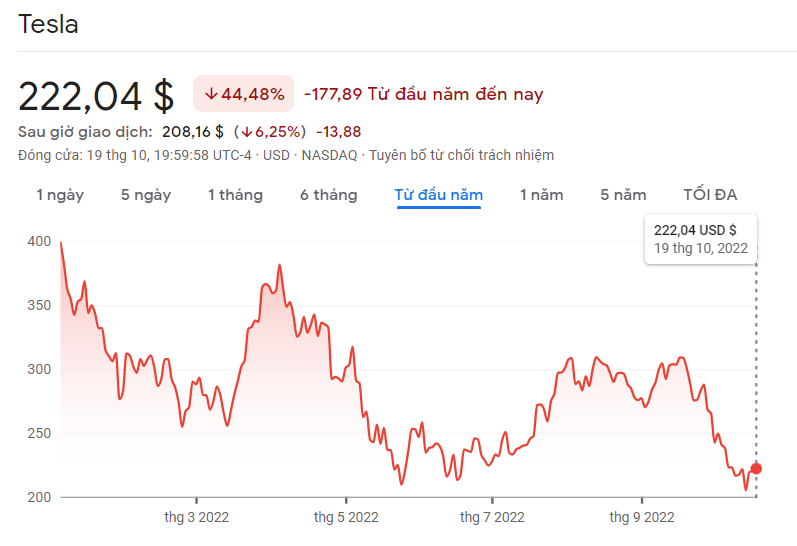Click the red data point on the chart
The width and height of the screenshot is (797, 546).
[756, 469]
